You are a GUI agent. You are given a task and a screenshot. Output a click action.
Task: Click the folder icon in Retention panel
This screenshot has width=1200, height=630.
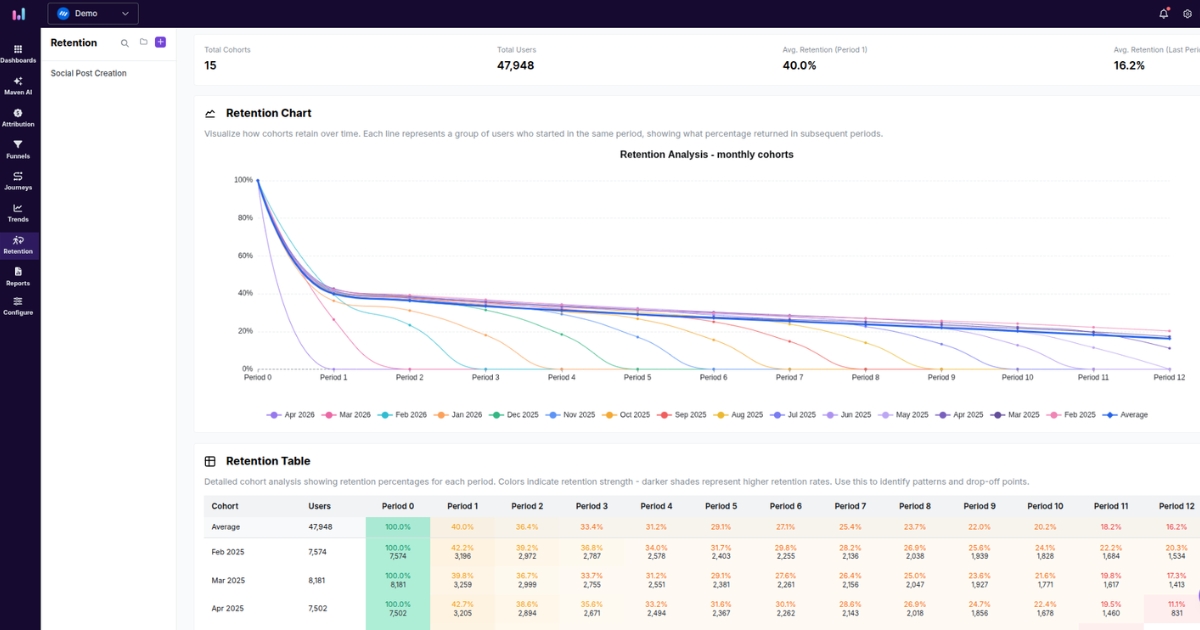coord(143,42)
